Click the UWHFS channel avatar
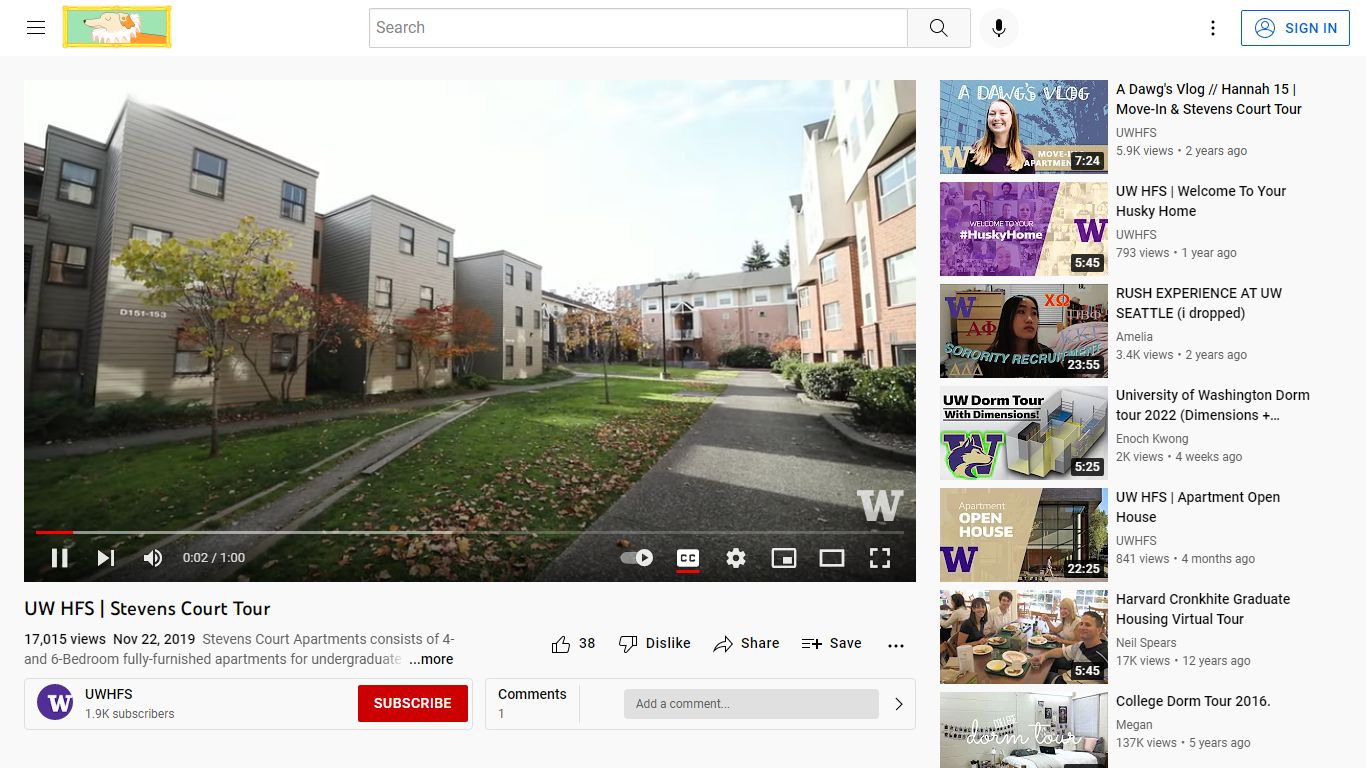The width and height of the screenshot is (1366, 768). 55,703
